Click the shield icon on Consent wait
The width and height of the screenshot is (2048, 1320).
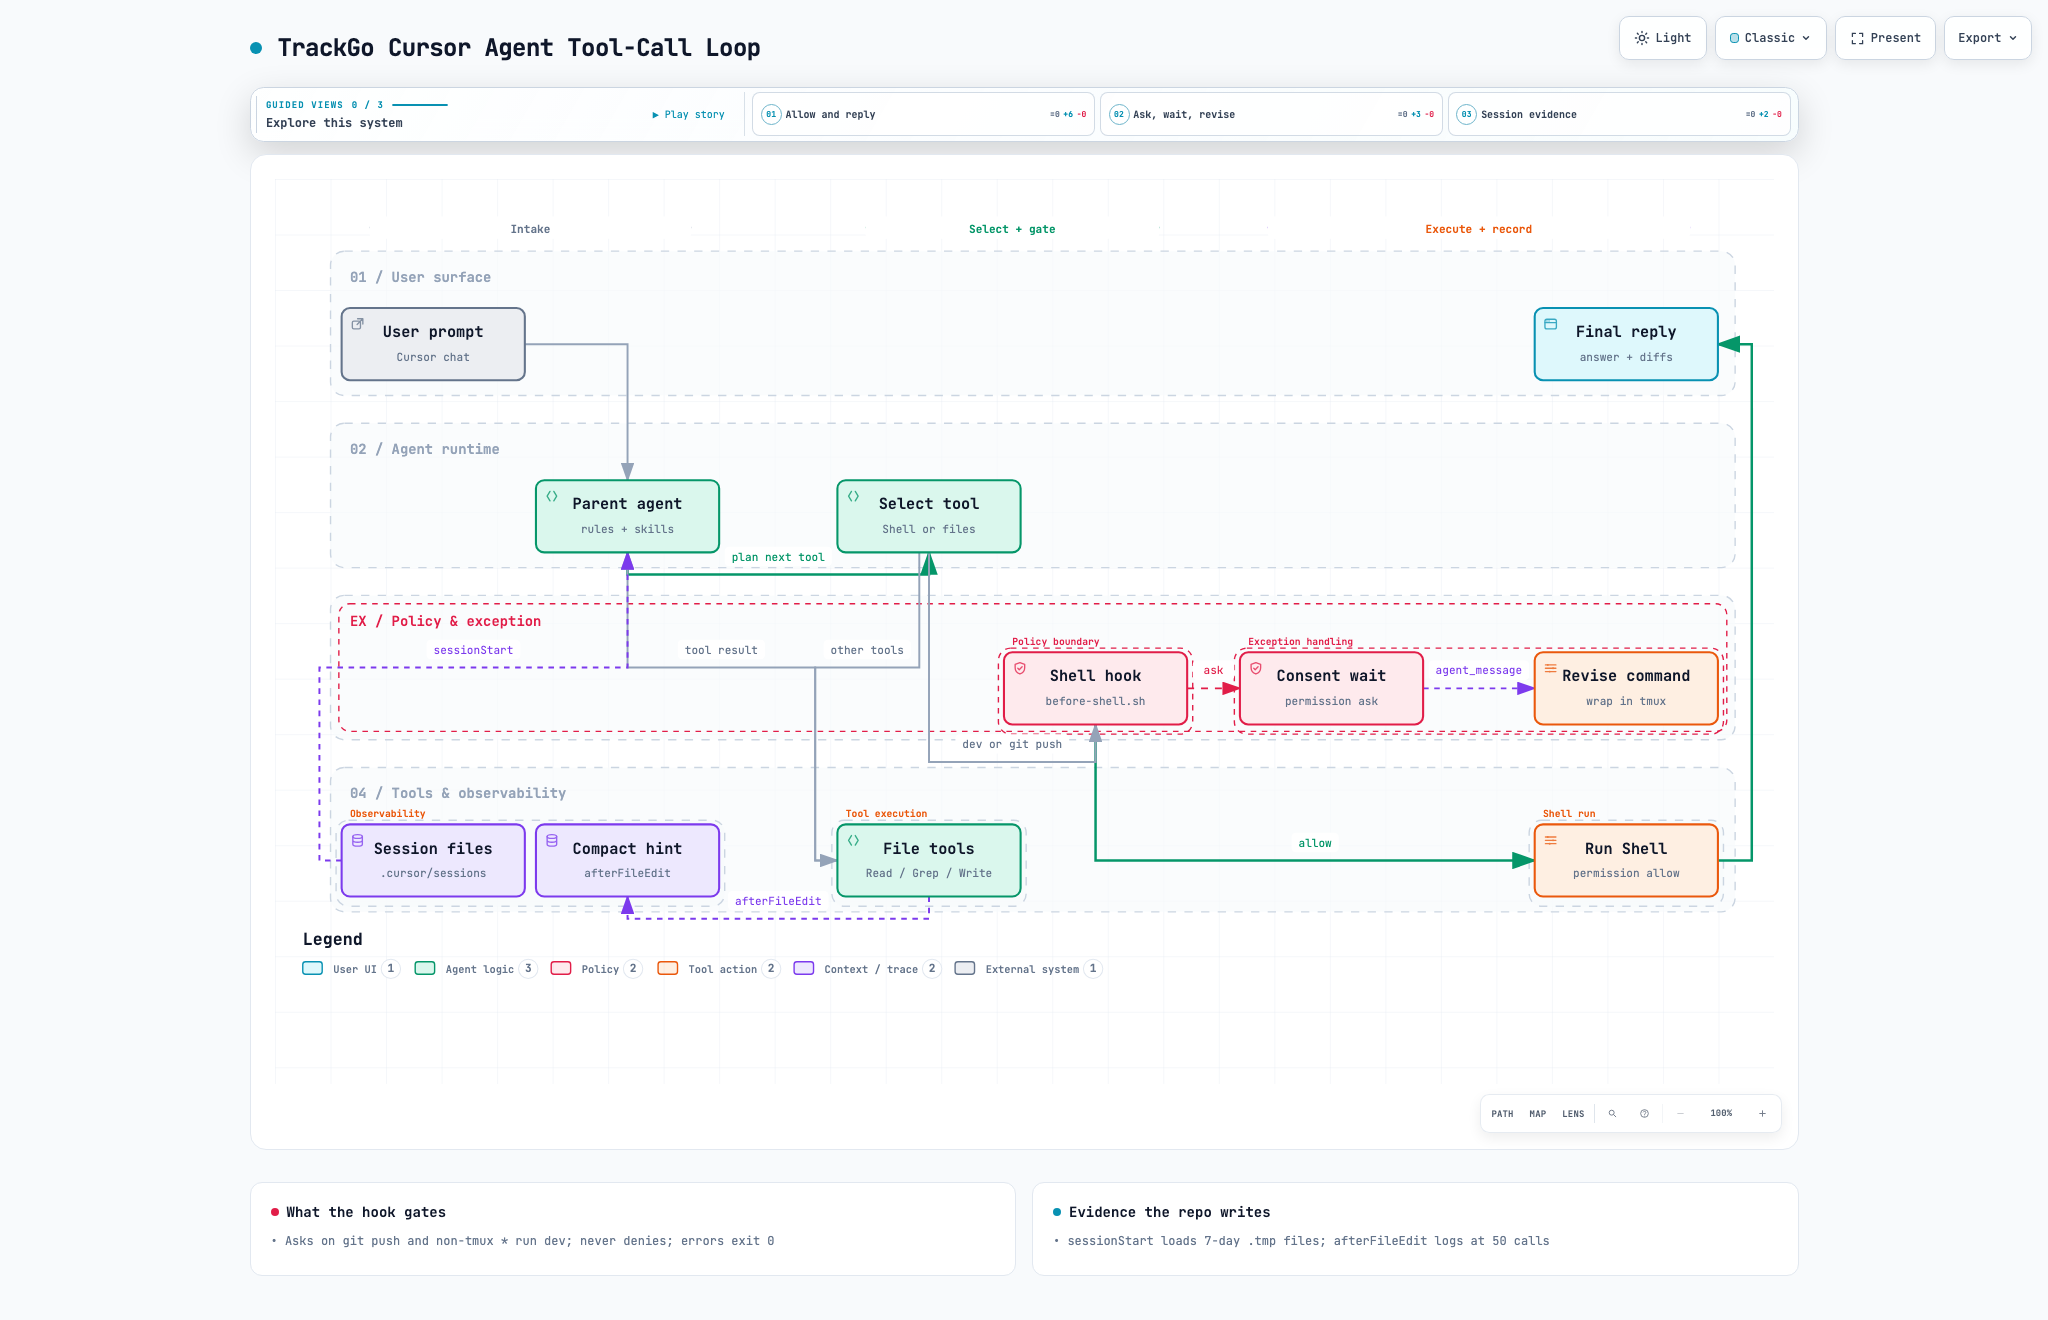(1256, 668)
